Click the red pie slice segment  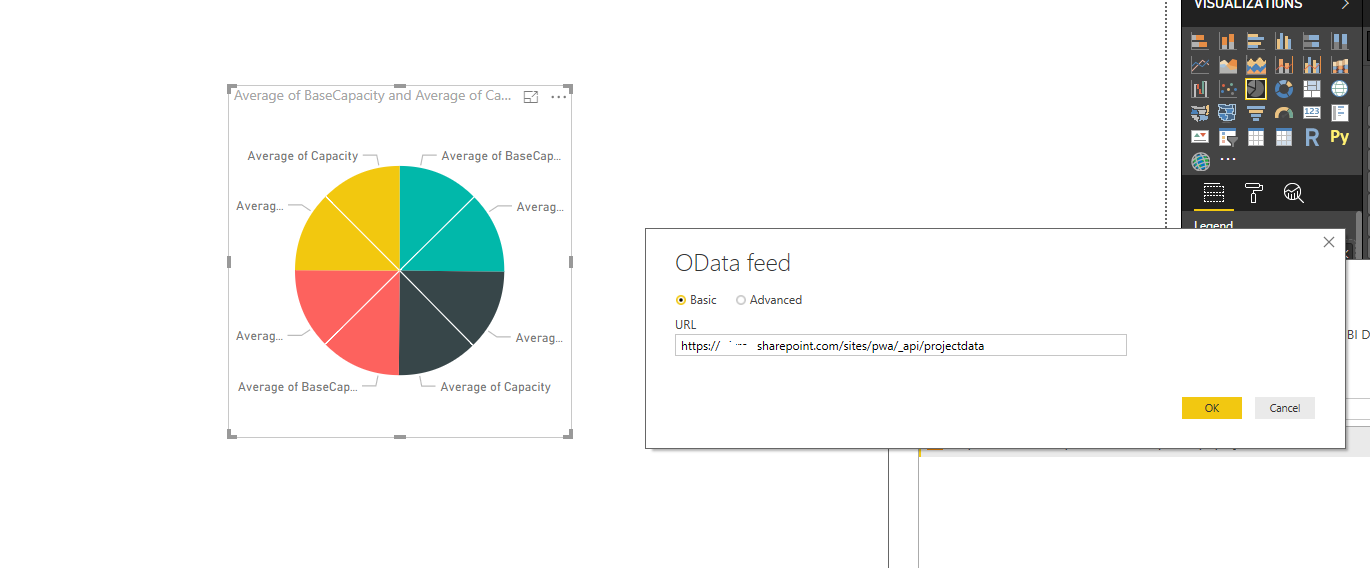coord(352,318)
